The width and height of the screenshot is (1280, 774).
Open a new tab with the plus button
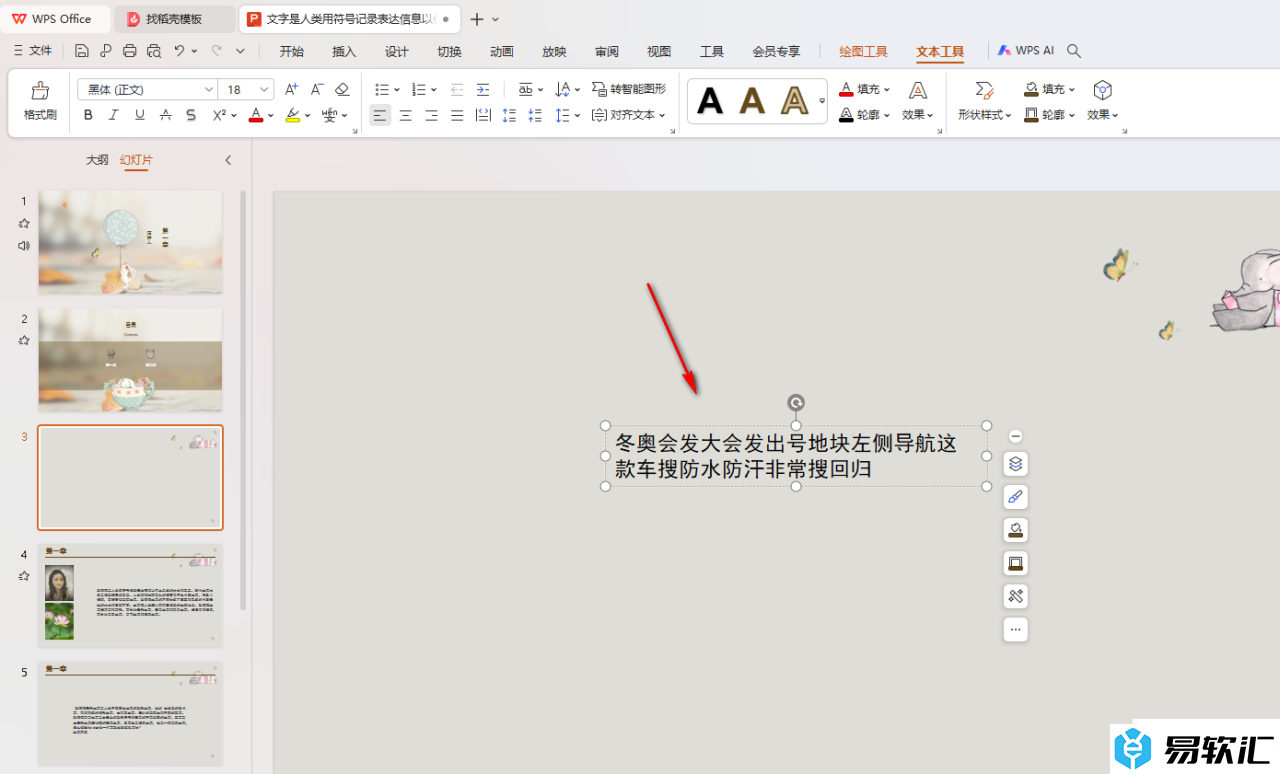[x=477, y=19]
